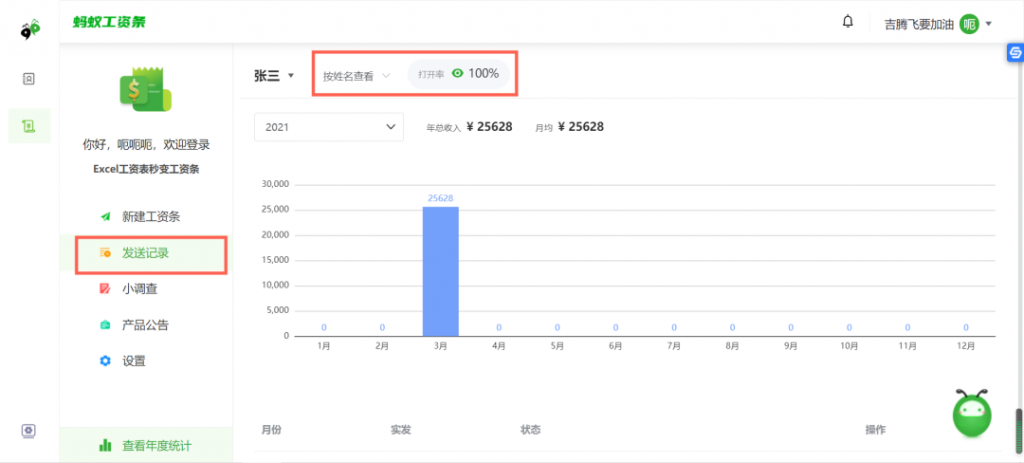The height and width of the screenshot is (463, 1024).
Task: Expand the 张三 name selector arrow
Action: pyautogui.click(x=291, y=75)
